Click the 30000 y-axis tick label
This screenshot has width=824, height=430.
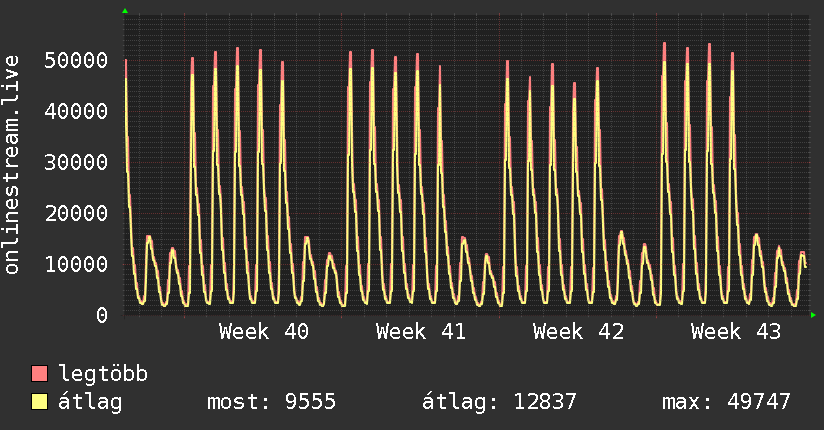click(76, 162)
